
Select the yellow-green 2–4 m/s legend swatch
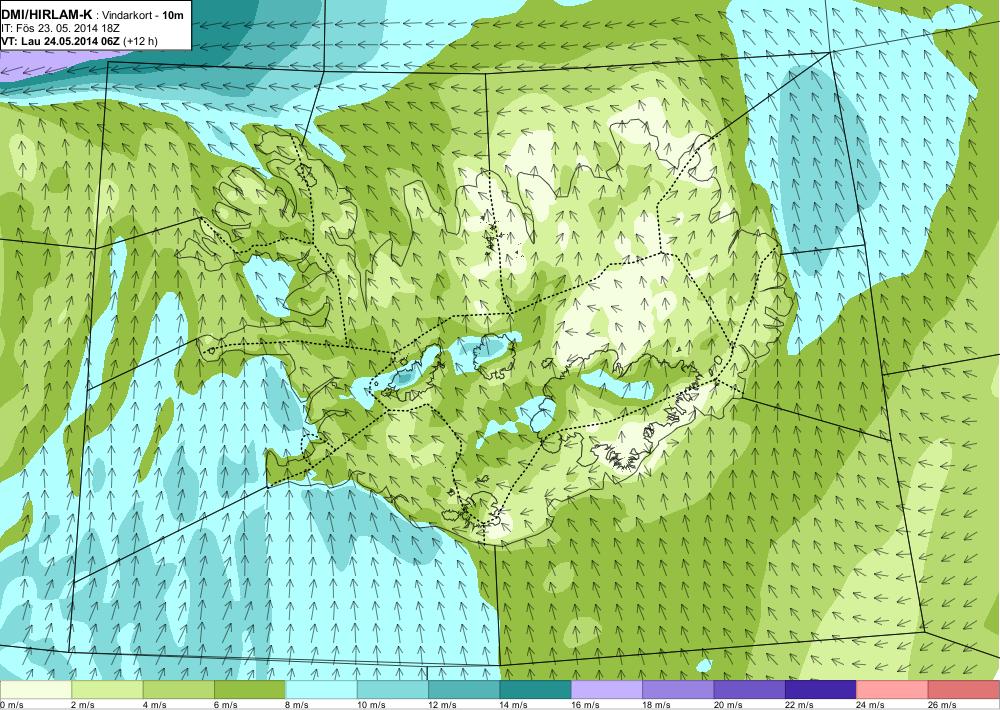tap(107, 690)
